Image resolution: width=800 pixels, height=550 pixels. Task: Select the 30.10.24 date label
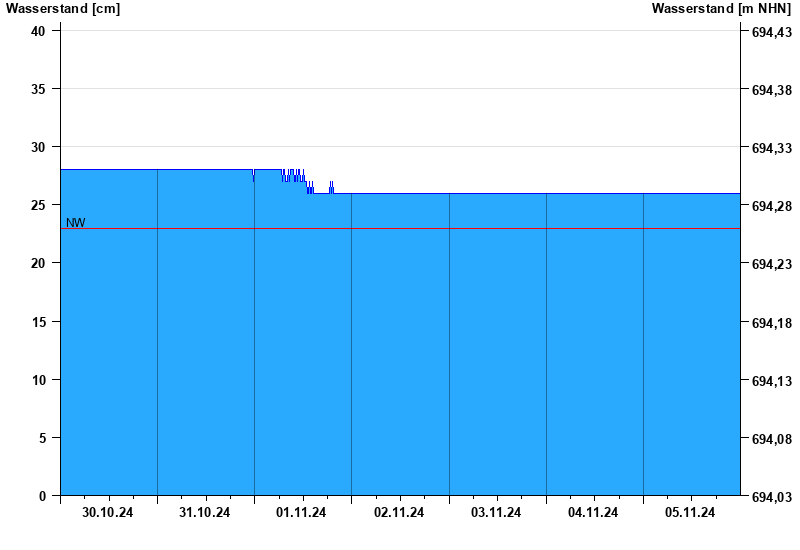[107, 513]
